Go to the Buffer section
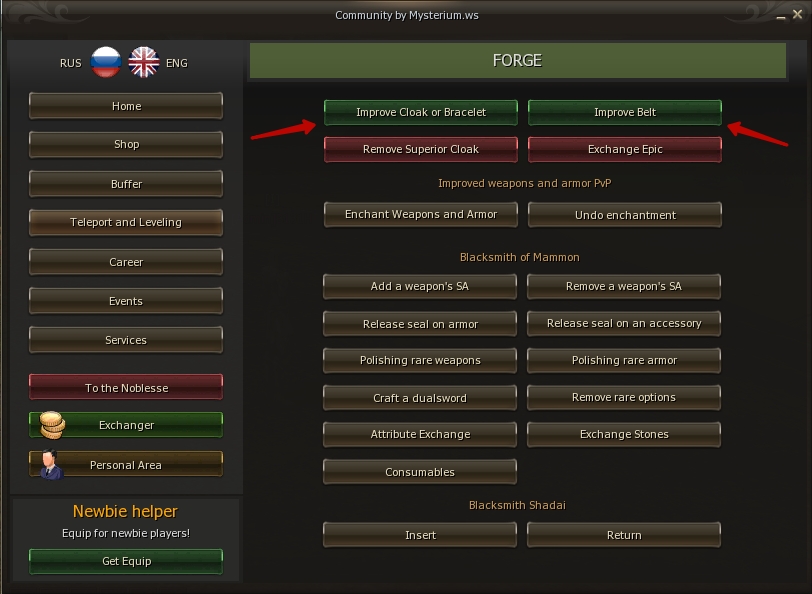The height and width of the screenshot is (594, 812). tap(126, 184)
